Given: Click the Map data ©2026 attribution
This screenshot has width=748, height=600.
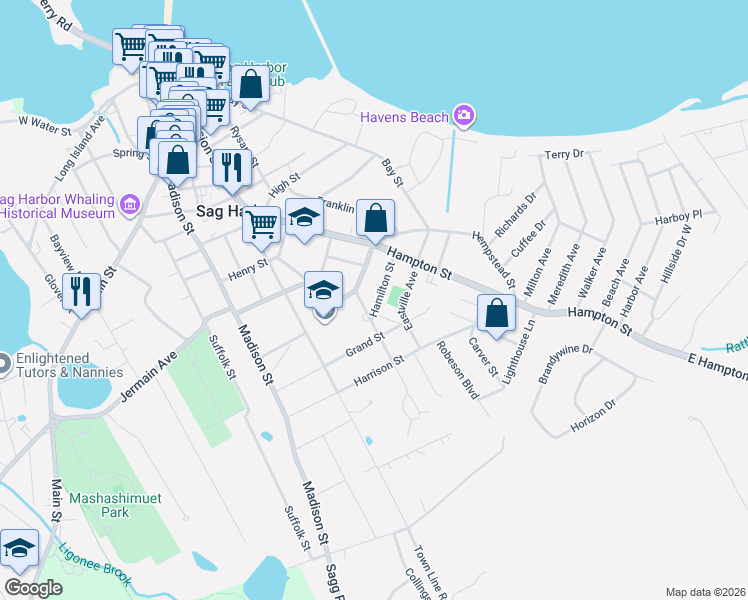Looking at the screenshot, I should coord(706,592).
